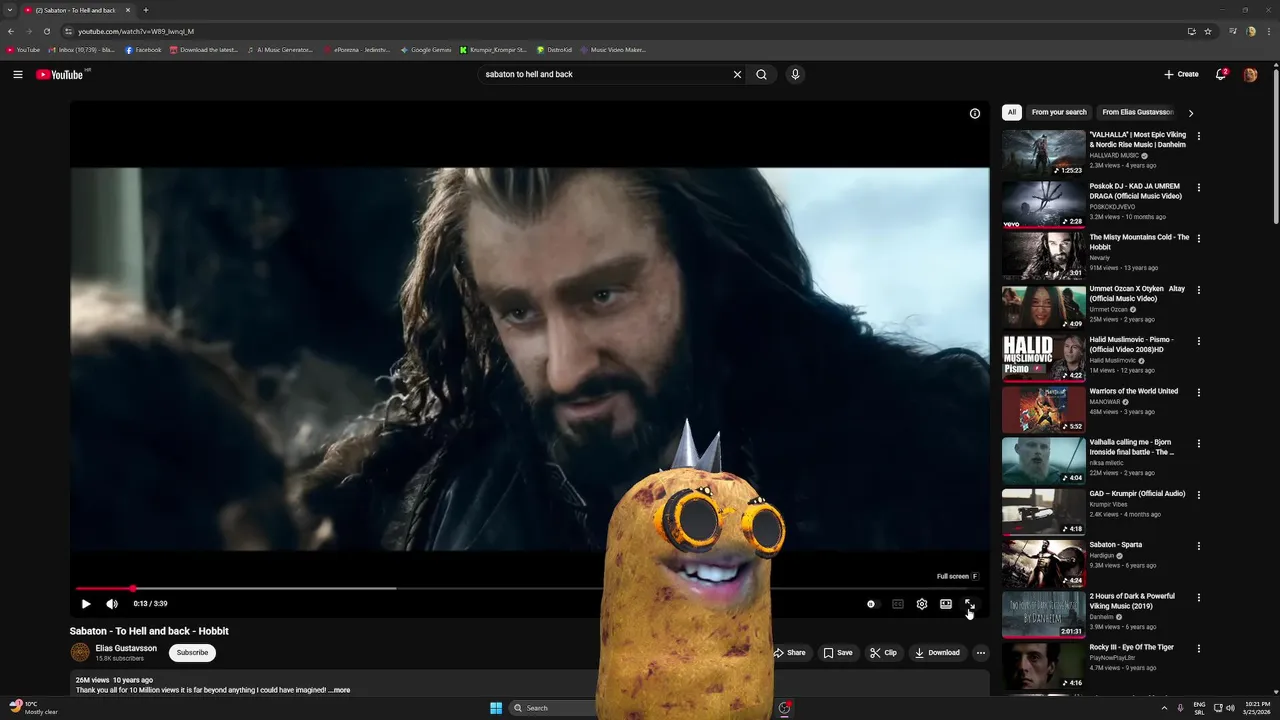Open the Google Gemini bookmark
The width and height of the screenshot is (1280, 720).
[x=426, y=50]
